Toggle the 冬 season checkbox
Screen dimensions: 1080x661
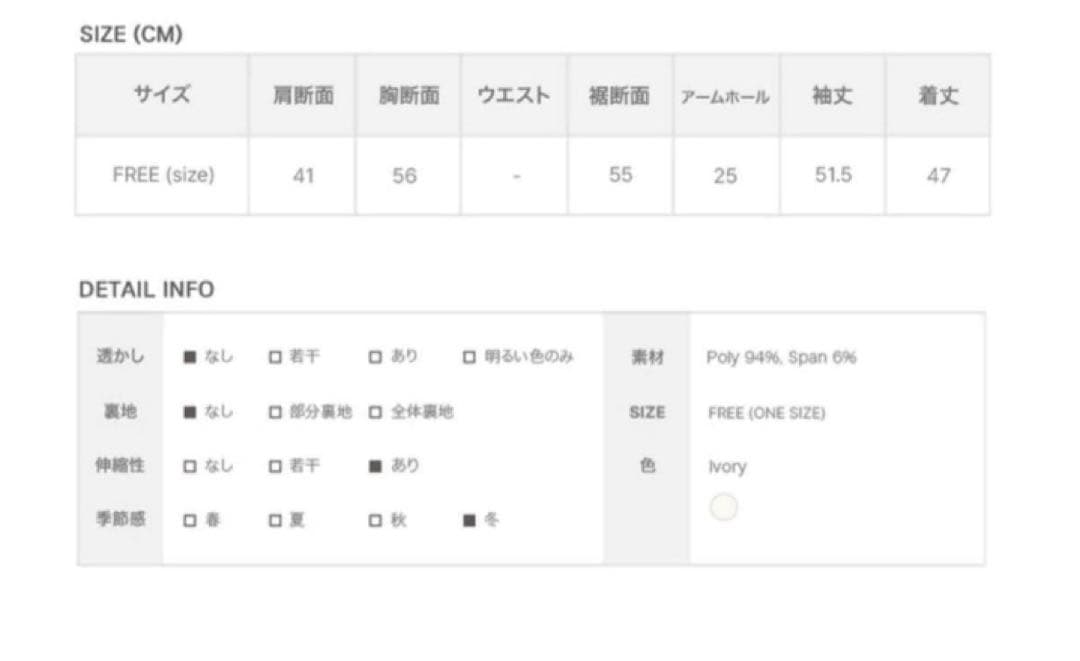click(x=469, y=520)
